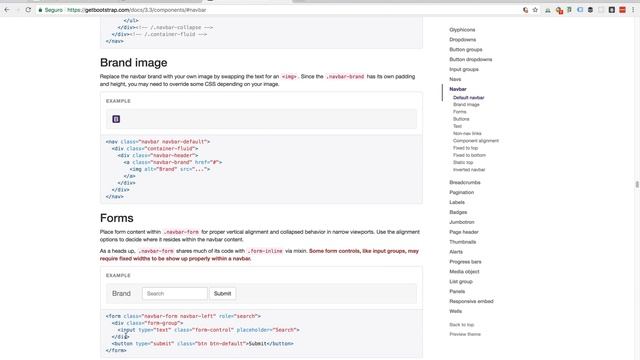This screenshot has width=640, height=360.
Task: Open Labels in sidebar
Action: pos(457,202)
